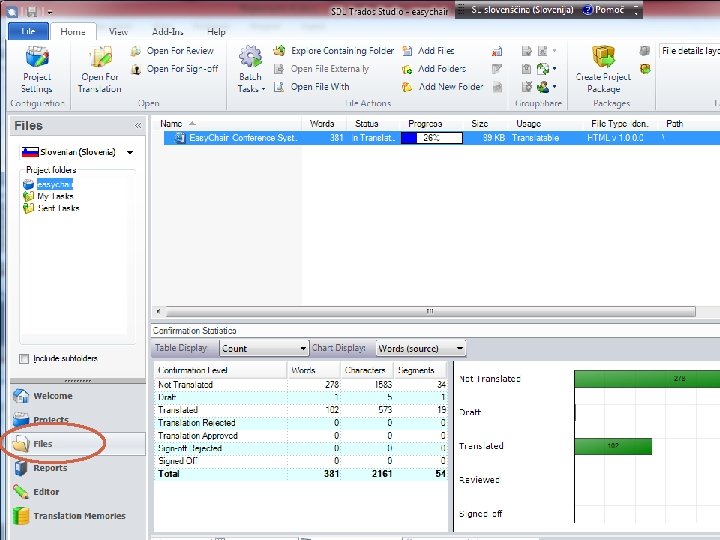720x540 pixels.
Task: Open the Batch Tasks menu icon
Action: (x=250, y=57)
